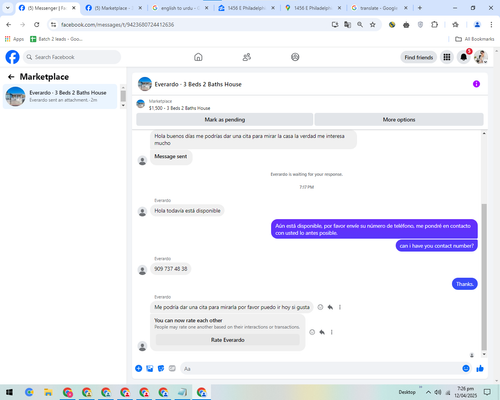500x400 pixels.
Task: Click the address bar URL
Action: (x=117, y=25)
